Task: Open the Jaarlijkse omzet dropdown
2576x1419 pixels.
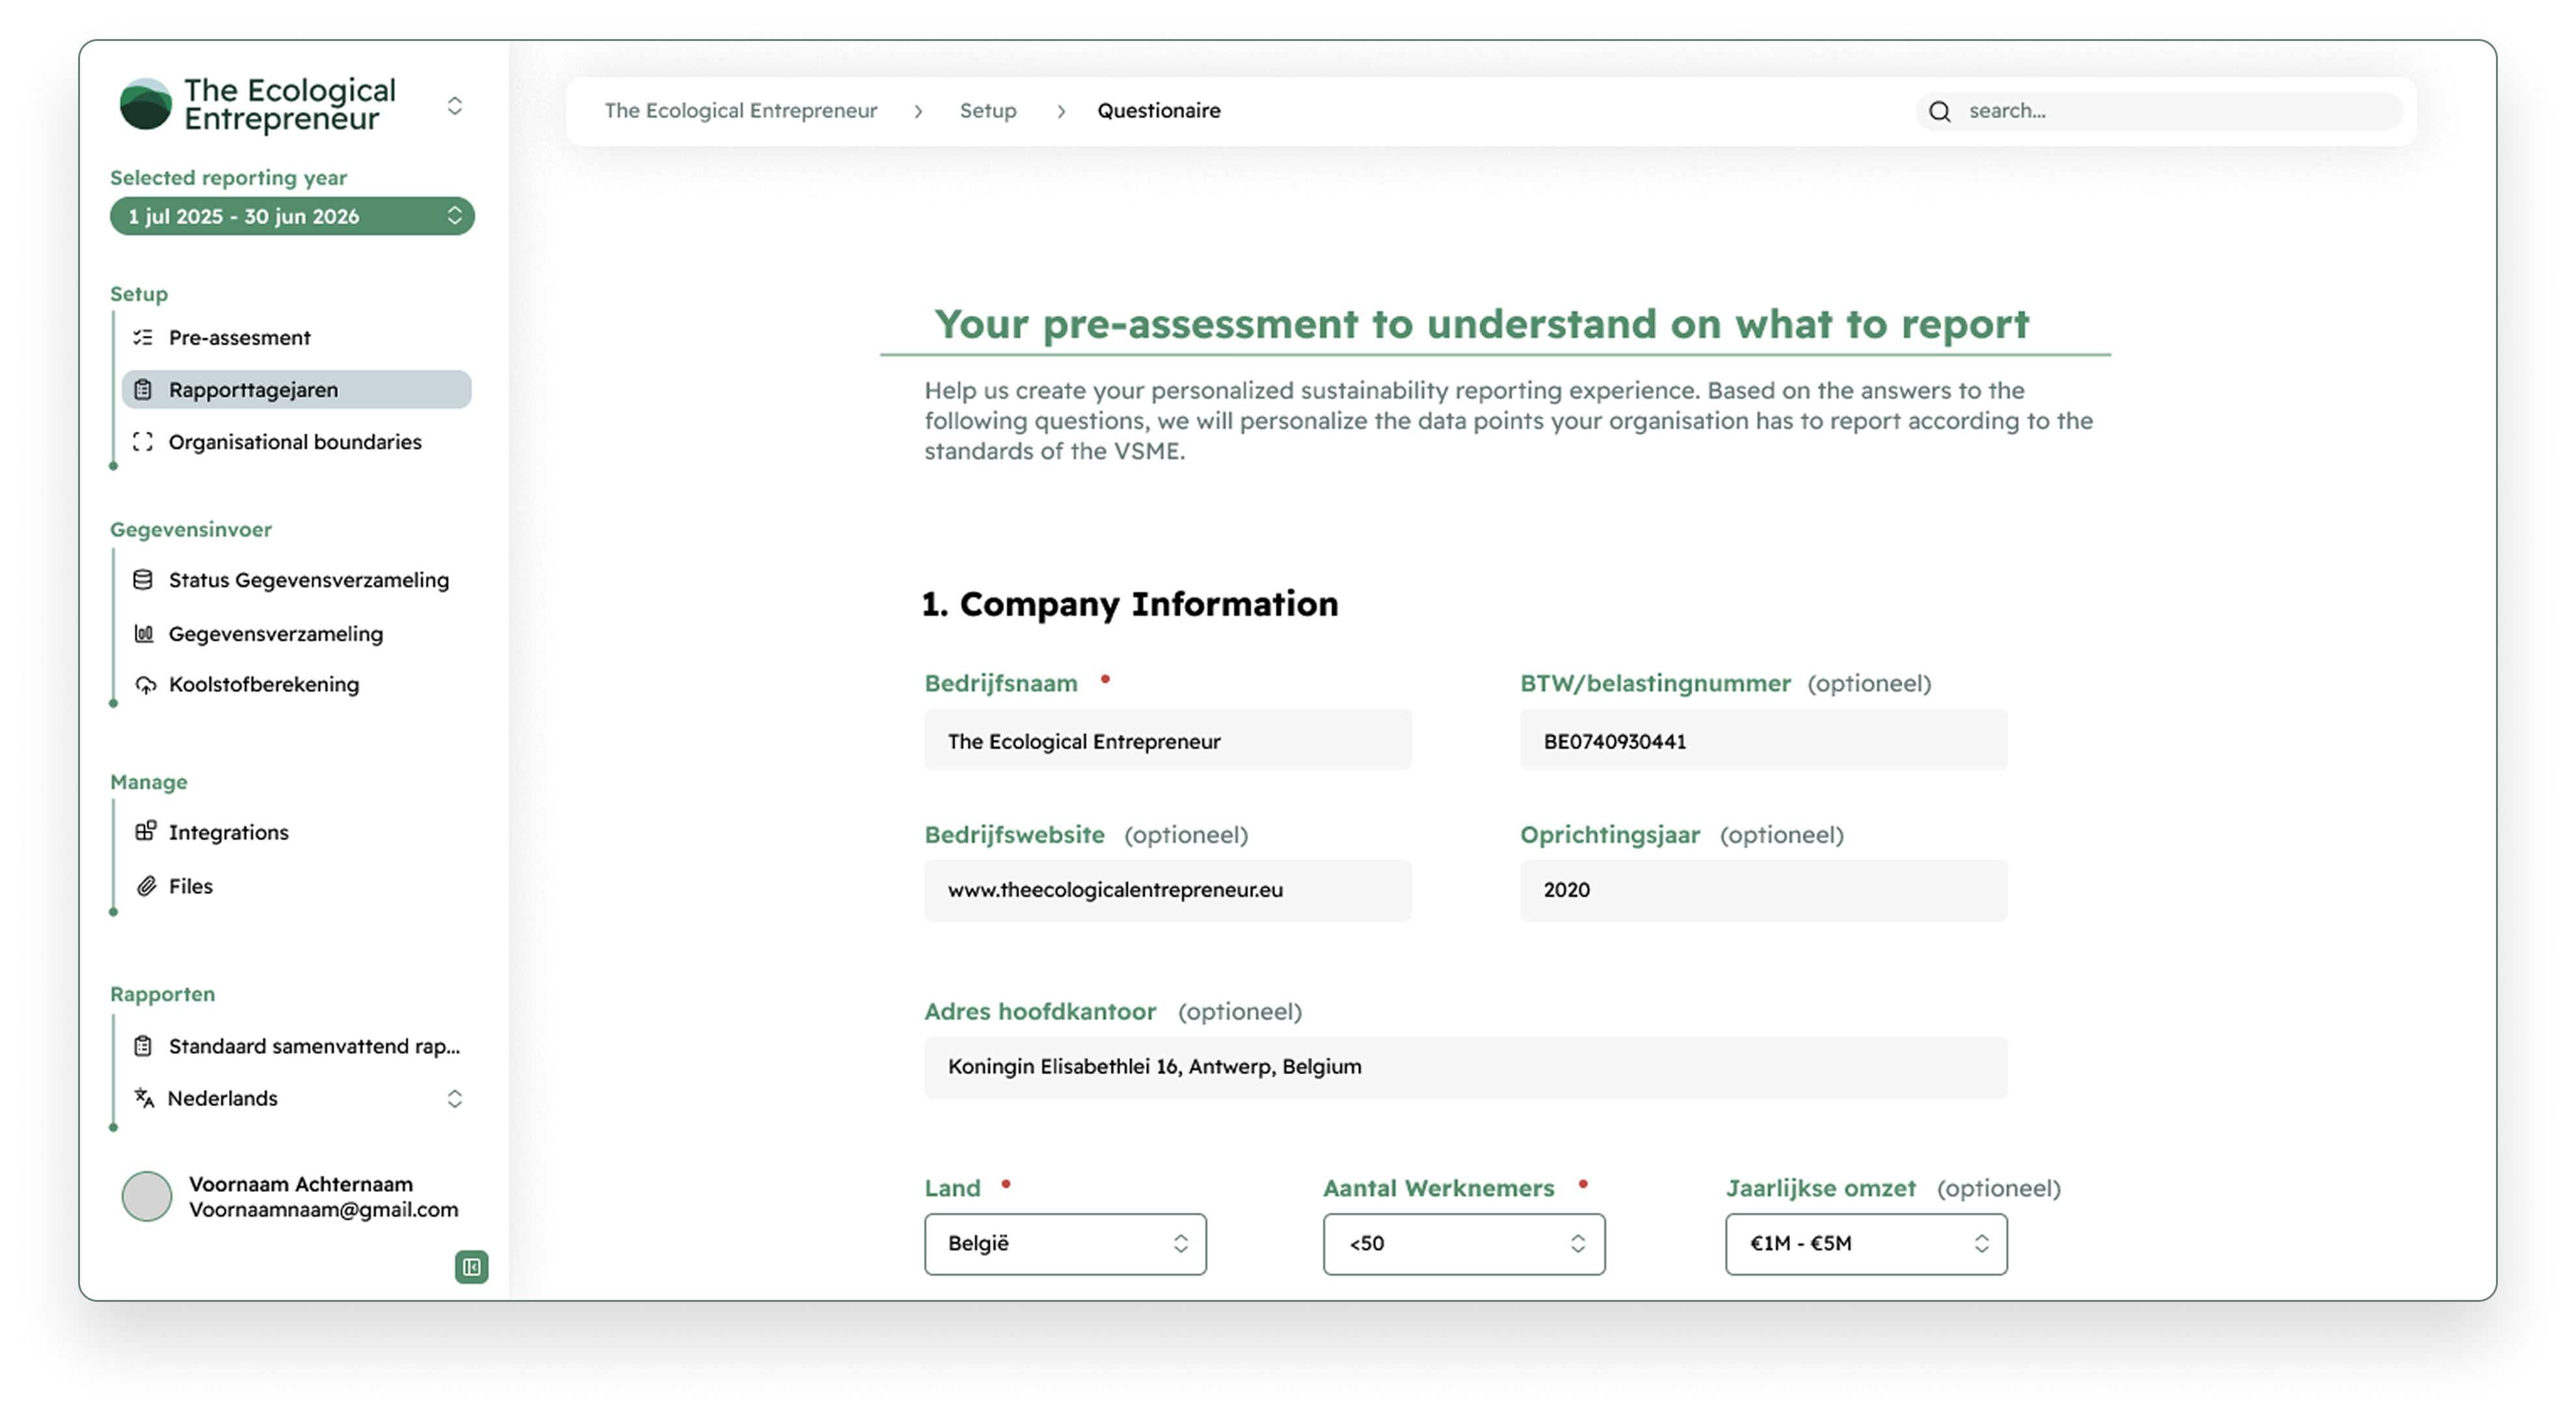Action: [x=1865, y=1244]
